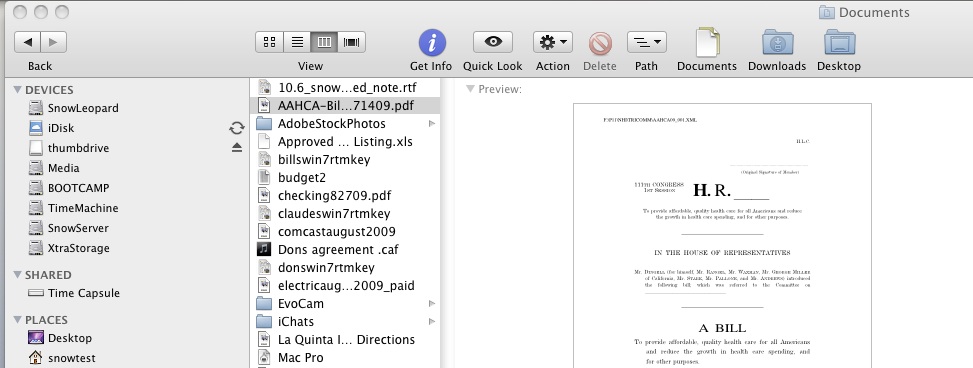Select Approved ... Listing.xls file
The image size is (973, 368).
pyautogui.click(x=346, y=141)
